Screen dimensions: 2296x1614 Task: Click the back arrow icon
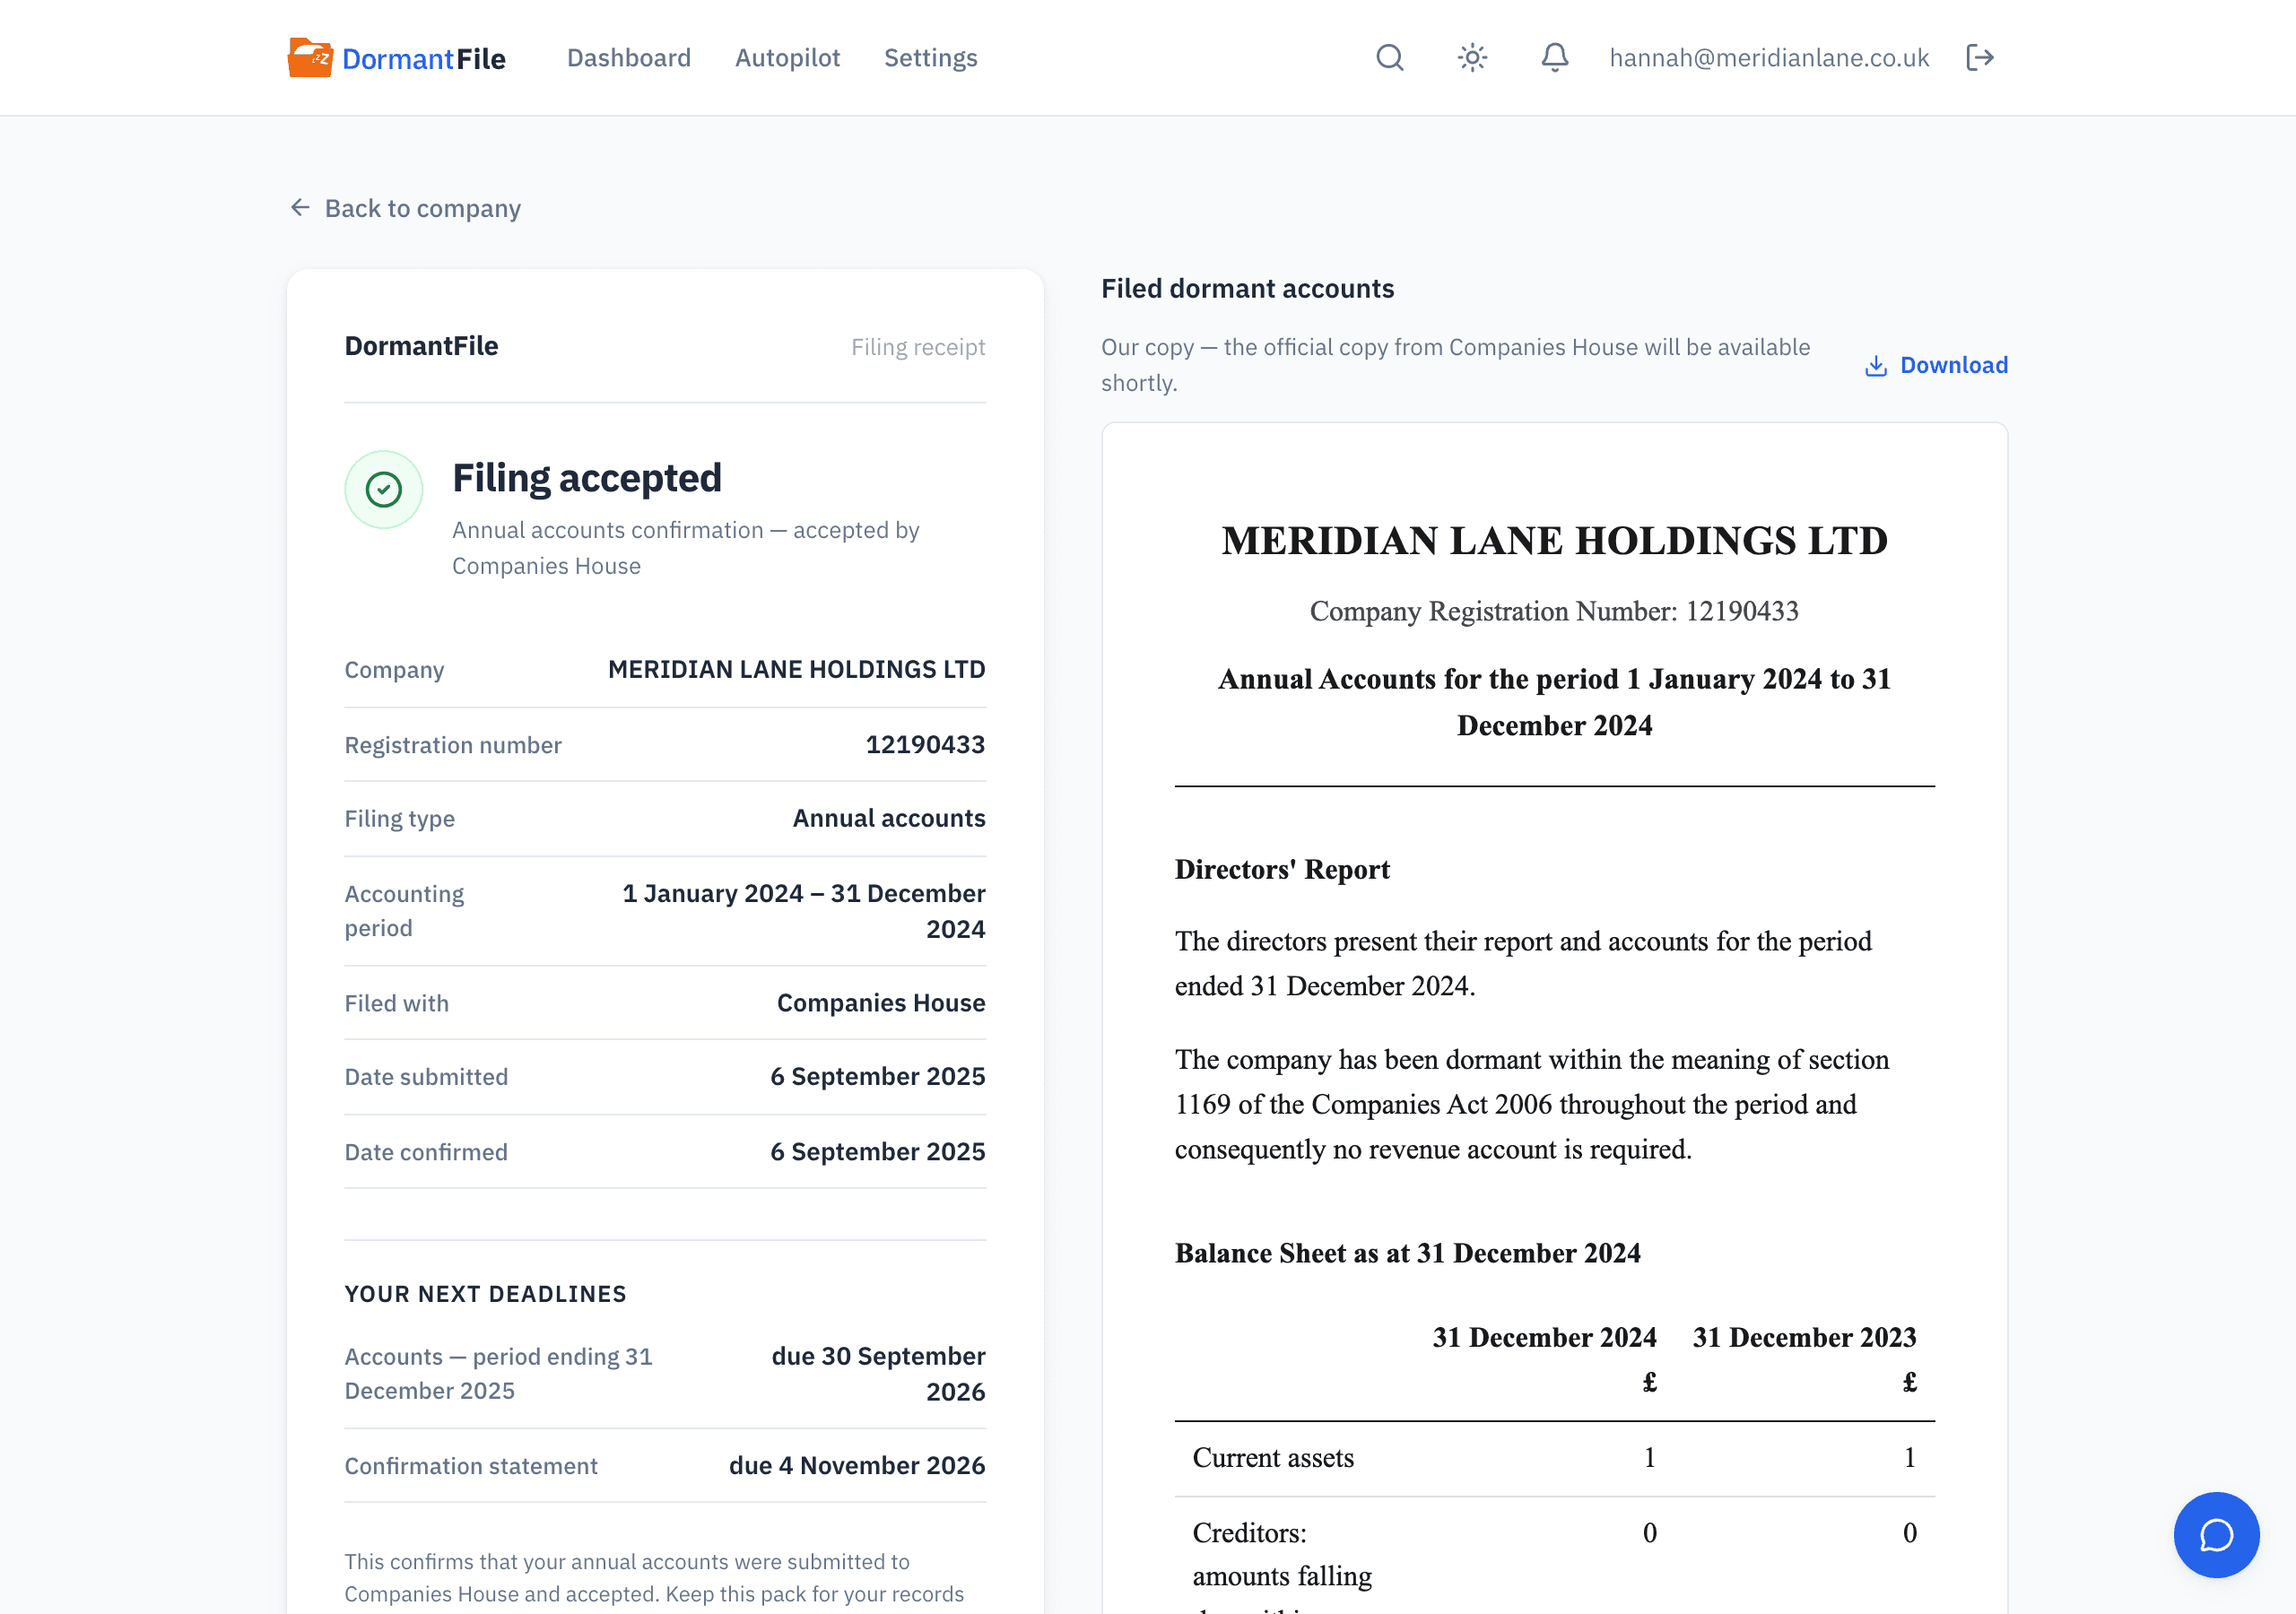coord(300,208)
